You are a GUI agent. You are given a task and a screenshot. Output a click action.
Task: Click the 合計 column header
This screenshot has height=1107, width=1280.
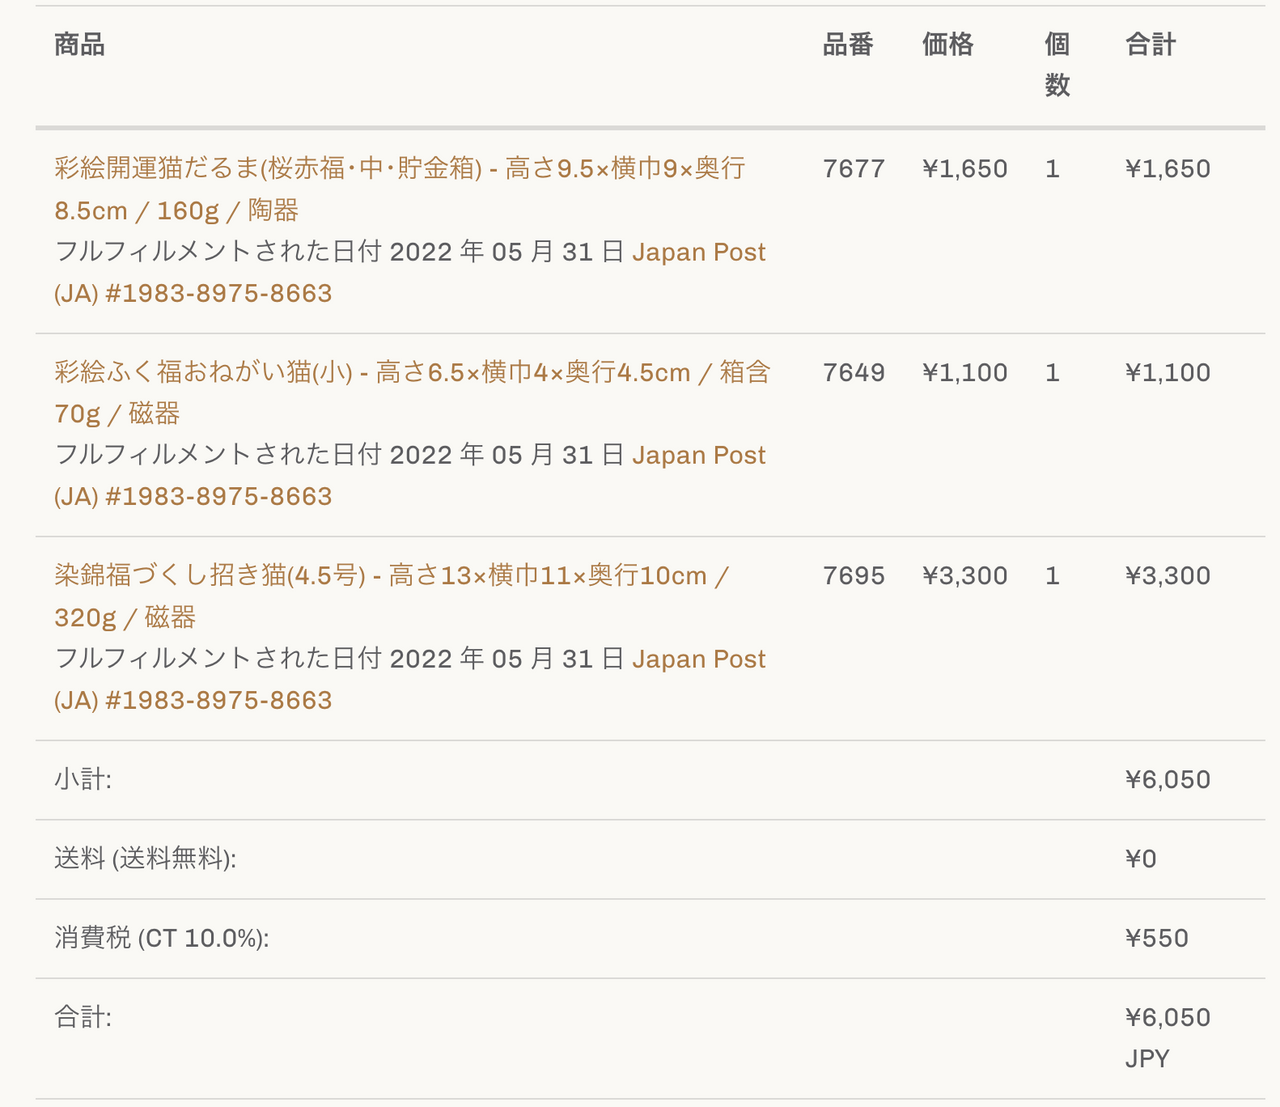[1151, 45]
